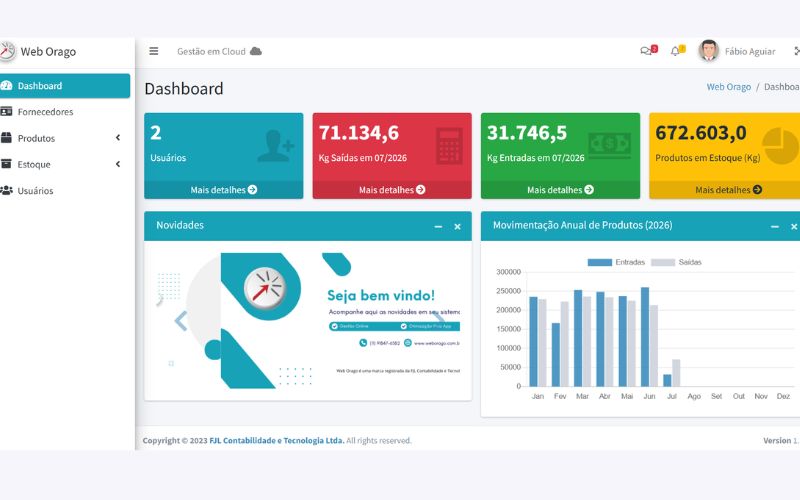Viewport: 800px width, 500px height.
Task: Click the Fev Entradas bar in the chart
Action: (556, 355)
